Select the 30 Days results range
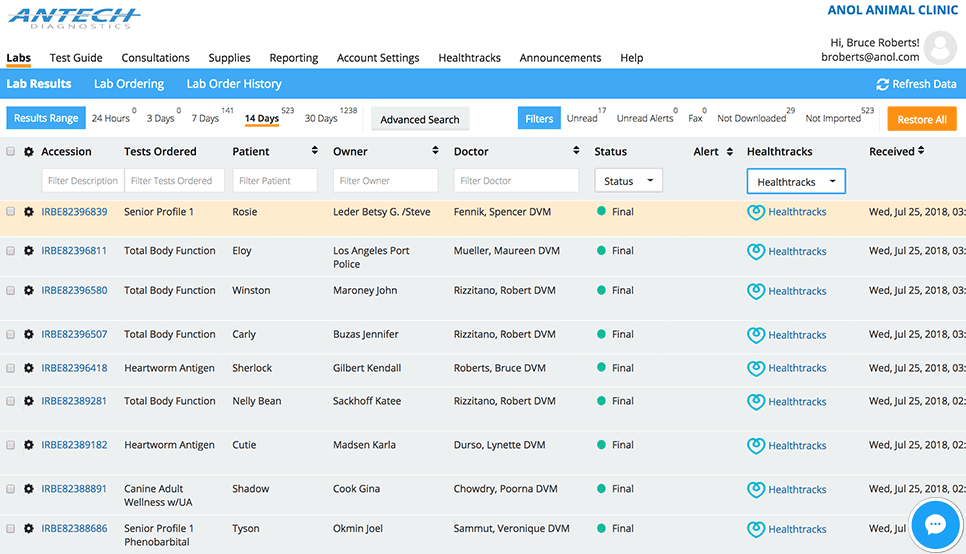The width and height of the screenshot is (966, 554). tap(321, 119)
